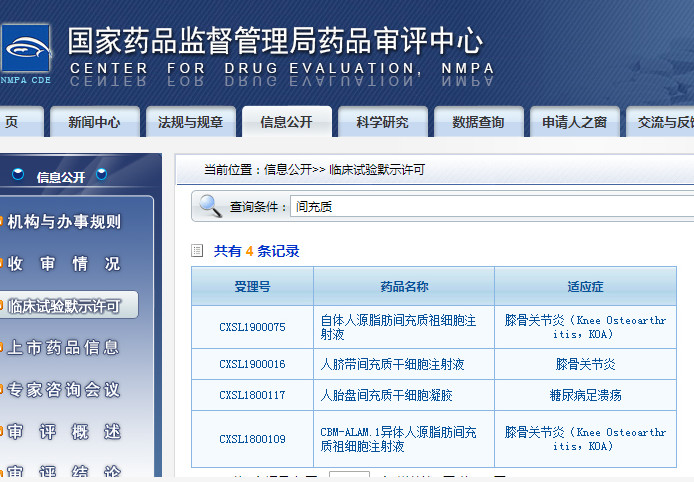Click the 糖尿病足溃疡 indication cell
The height and width of the screenshot is (482, 694).
pyautogui.click(x=585, y=395)
